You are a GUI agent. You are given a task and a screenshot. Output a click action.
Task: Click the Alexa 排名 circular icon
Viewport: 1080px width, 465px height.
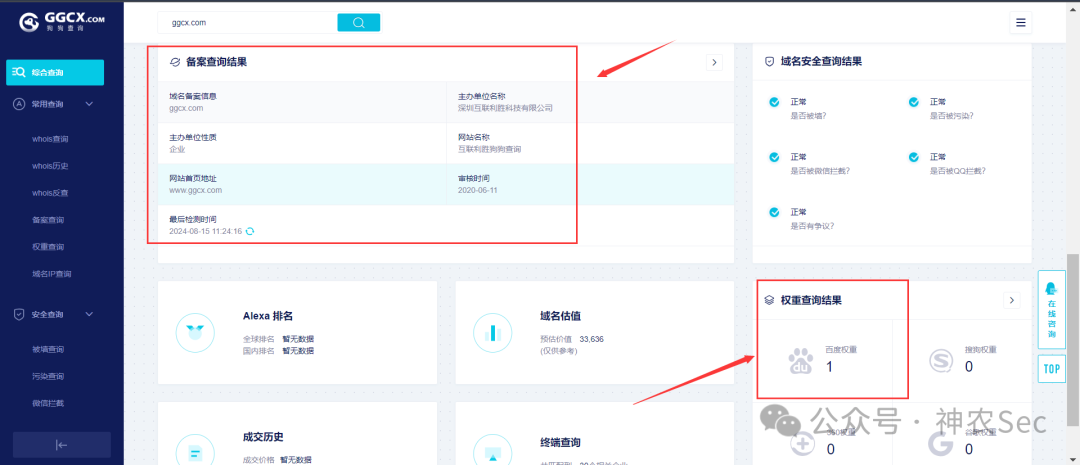click(x=195, y=333)
